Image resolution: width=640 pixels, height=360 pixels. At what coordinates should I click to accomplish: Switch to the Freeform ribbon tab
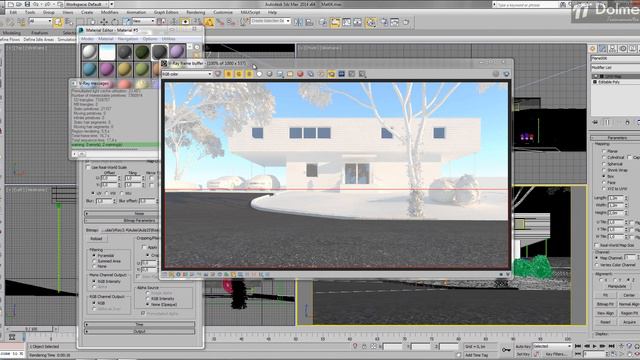coord(40,33)
